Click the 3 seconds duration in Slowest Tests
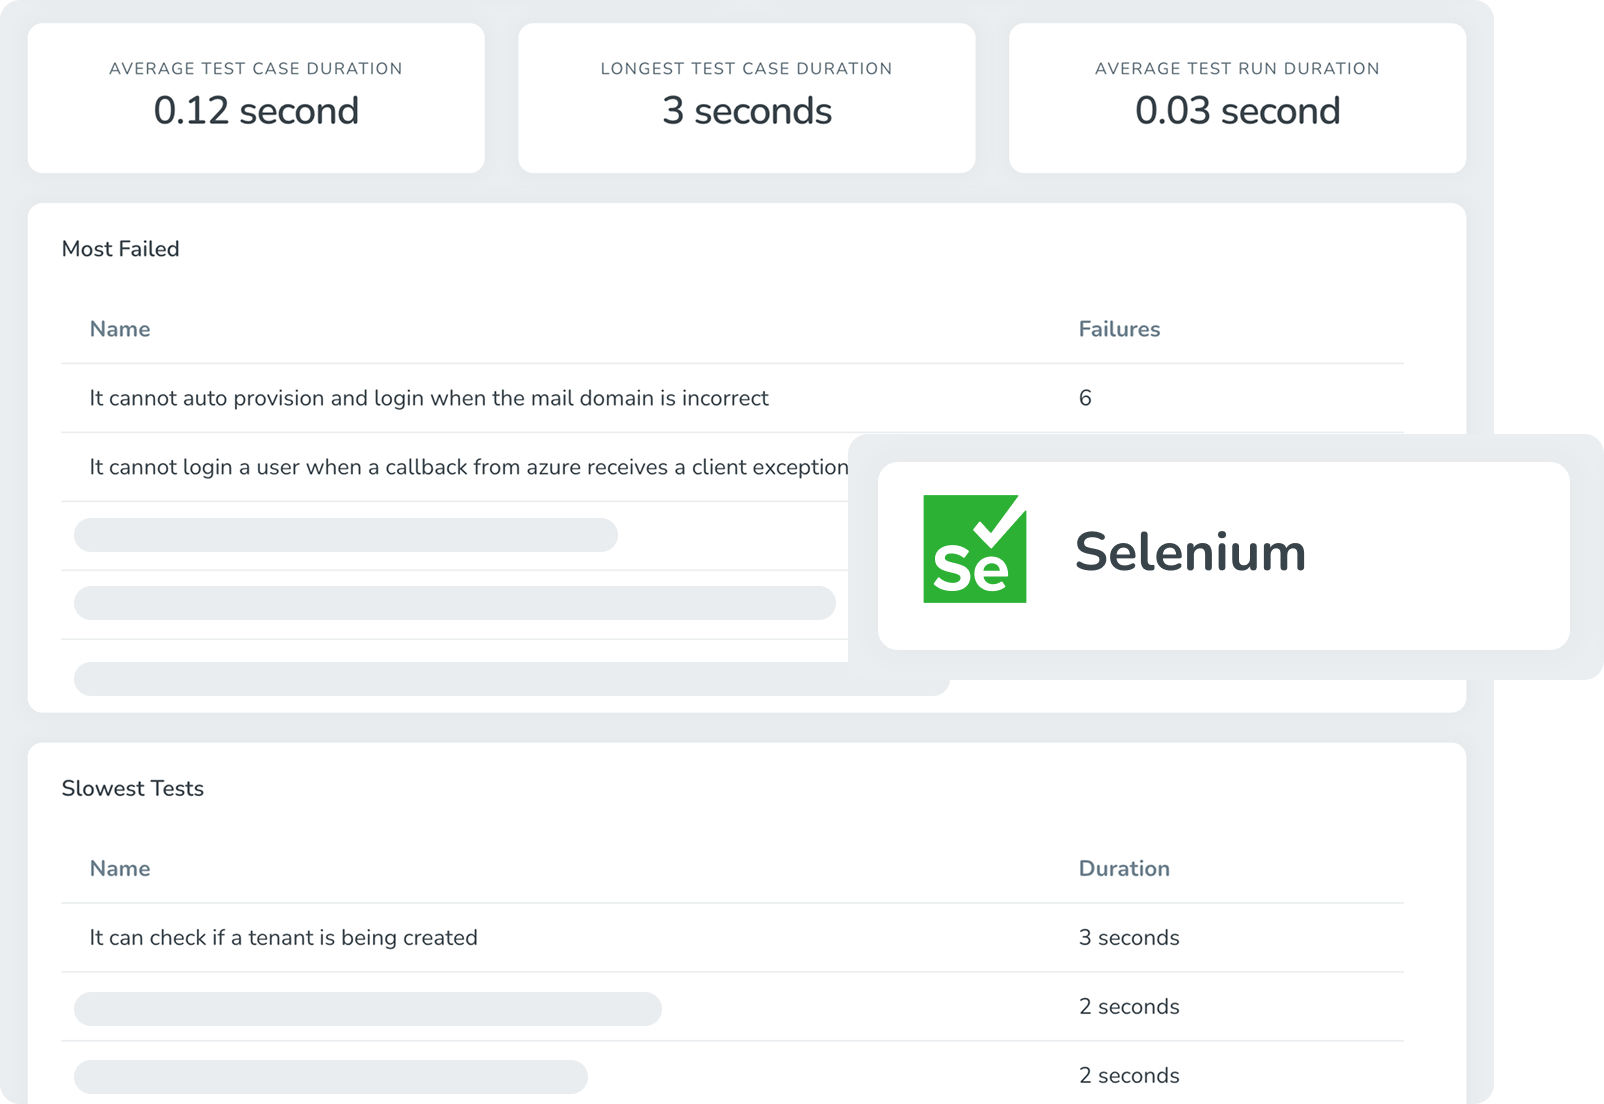Image resolution: width=1604 pixels, height=1104 pixels. [x=1129, y=938]
